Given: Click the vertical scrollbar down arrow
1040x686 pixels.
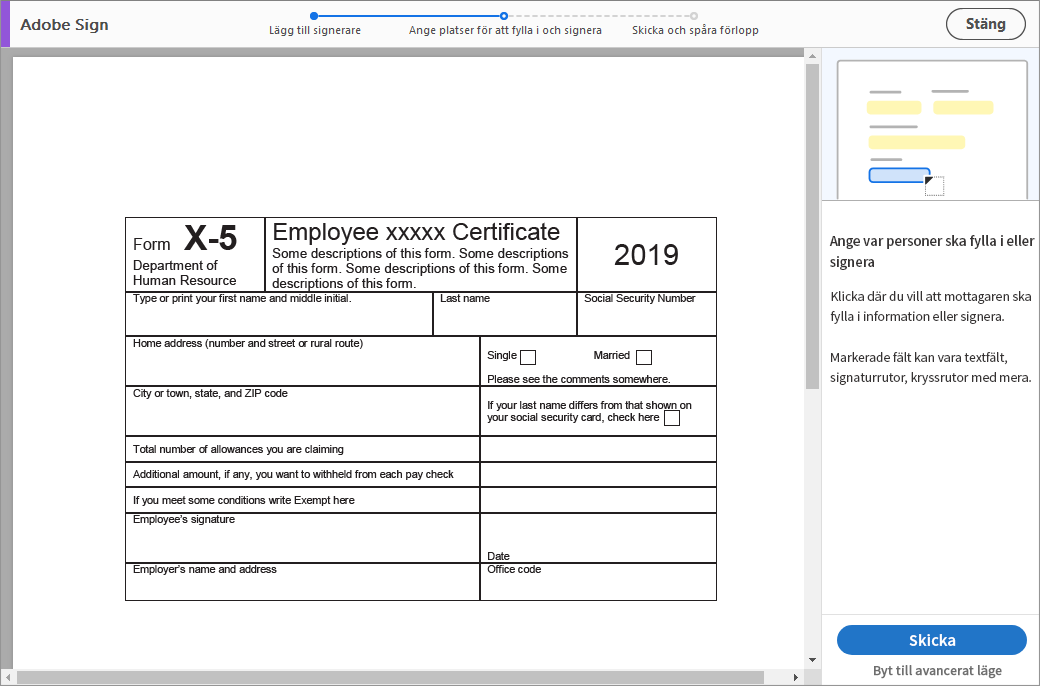Looking at the screenshot, I should point(812,660).
